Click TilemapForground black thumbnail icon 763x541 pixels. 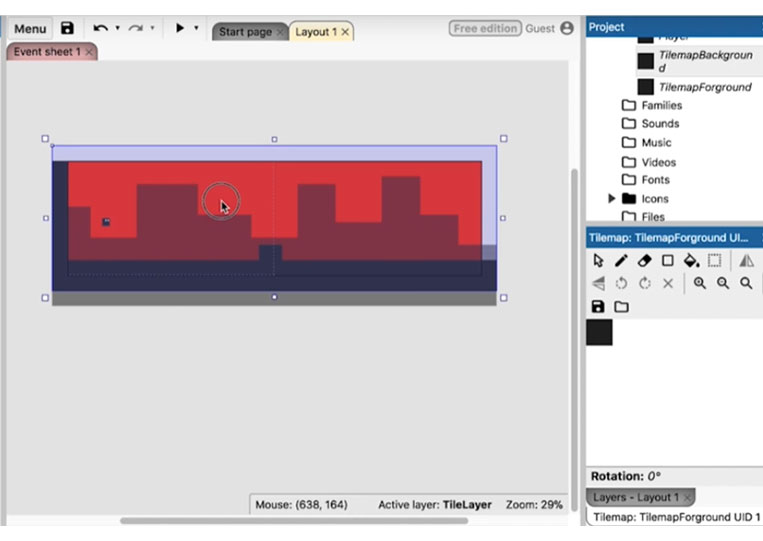coord(646,87)
